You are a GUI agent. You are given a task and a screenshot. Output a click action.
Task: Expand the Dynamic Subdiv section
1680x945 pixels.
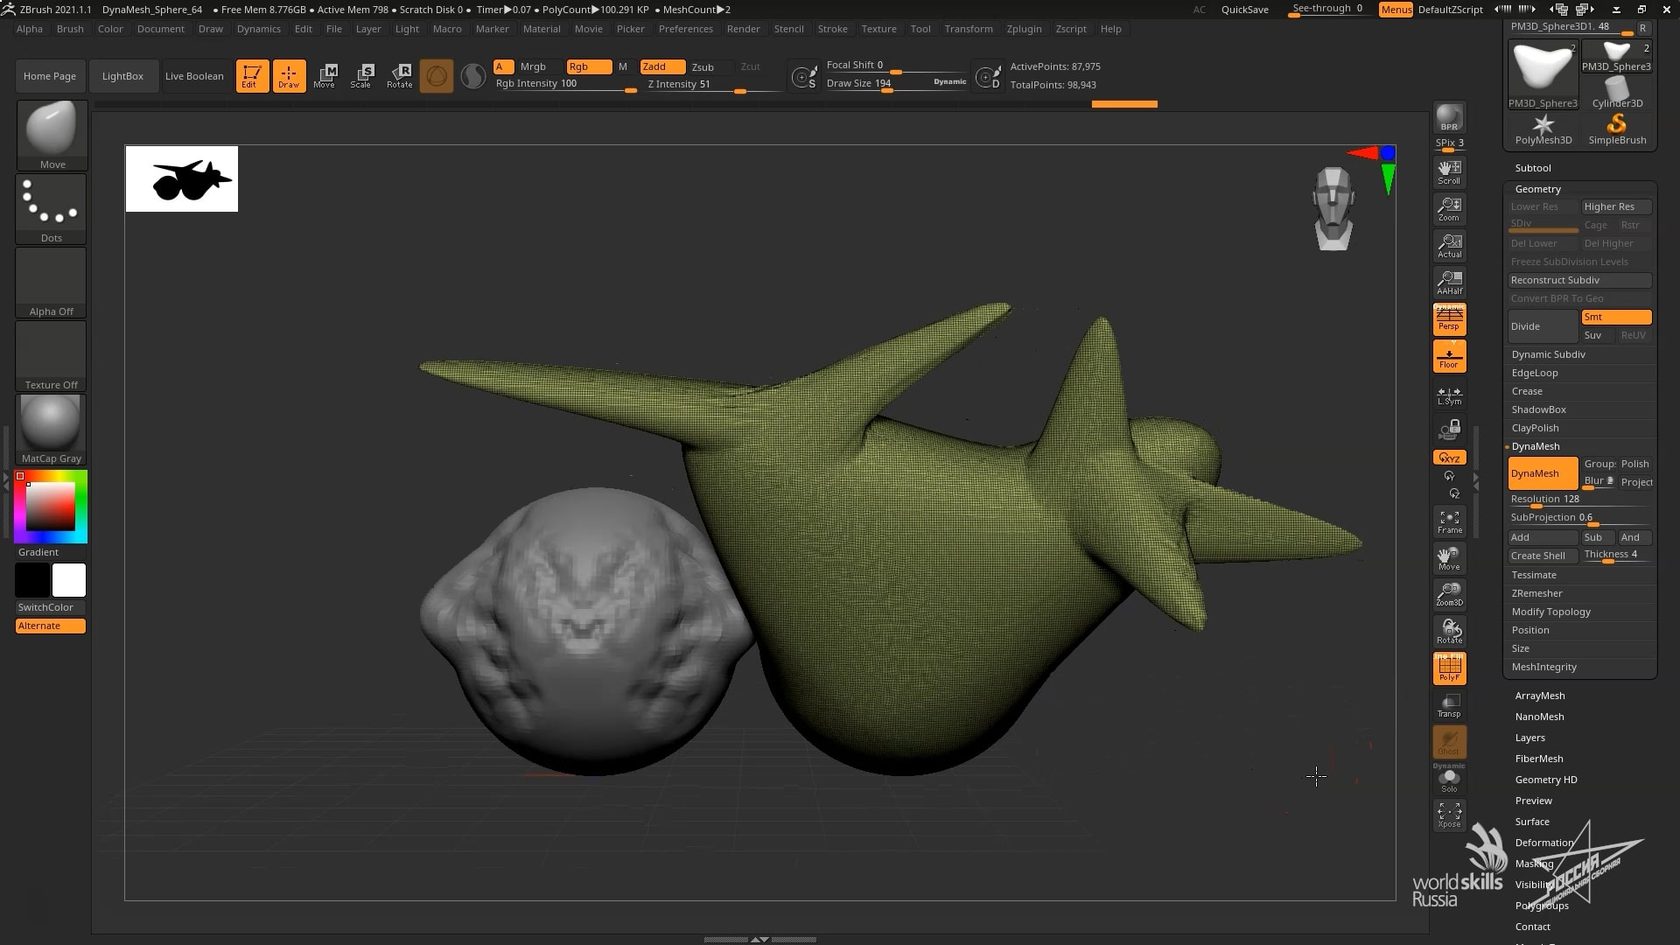point(1548,354)
